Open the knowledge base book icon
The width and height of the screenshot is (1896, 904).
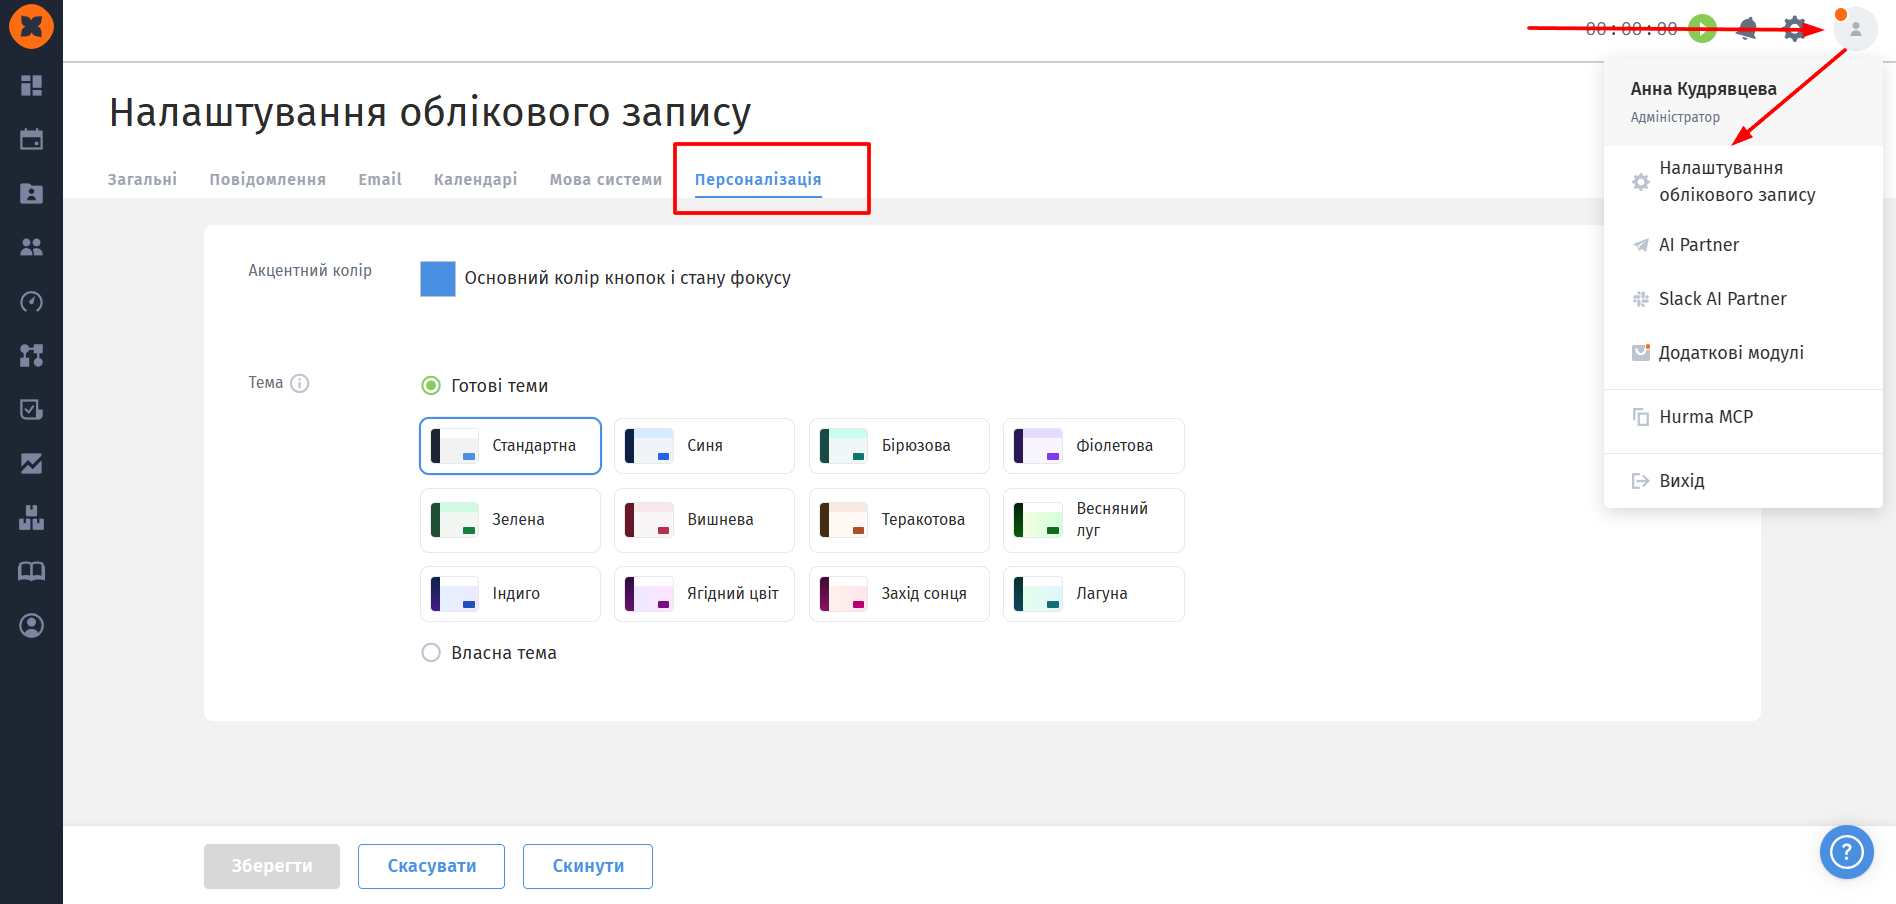click(31, 571)
